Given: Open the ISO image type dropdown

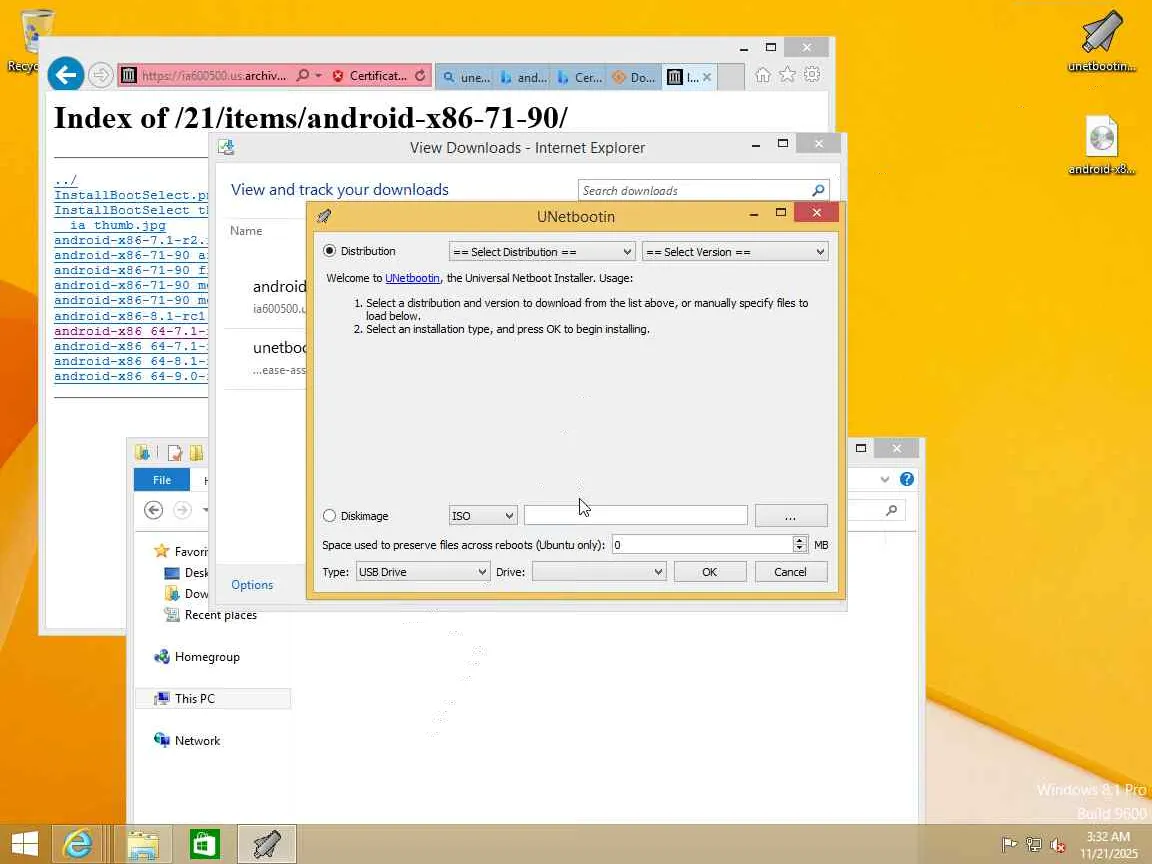Looking at the screenshot, I should (483, 516).
